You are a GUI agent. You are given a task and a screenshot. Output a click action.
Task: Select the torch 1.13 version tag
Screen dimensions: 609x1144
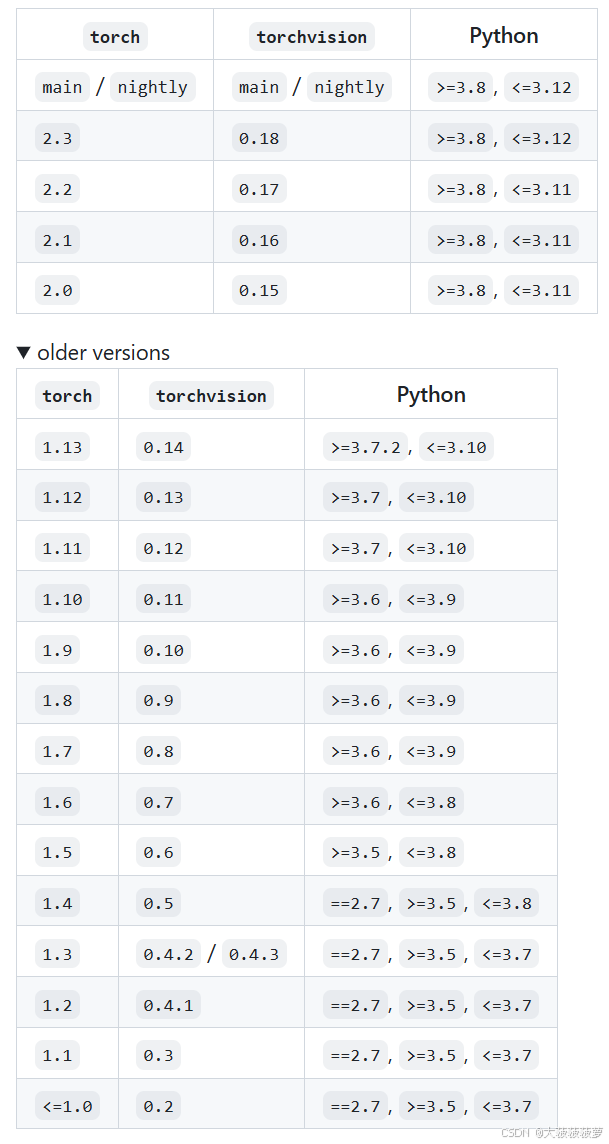(62, 447)
